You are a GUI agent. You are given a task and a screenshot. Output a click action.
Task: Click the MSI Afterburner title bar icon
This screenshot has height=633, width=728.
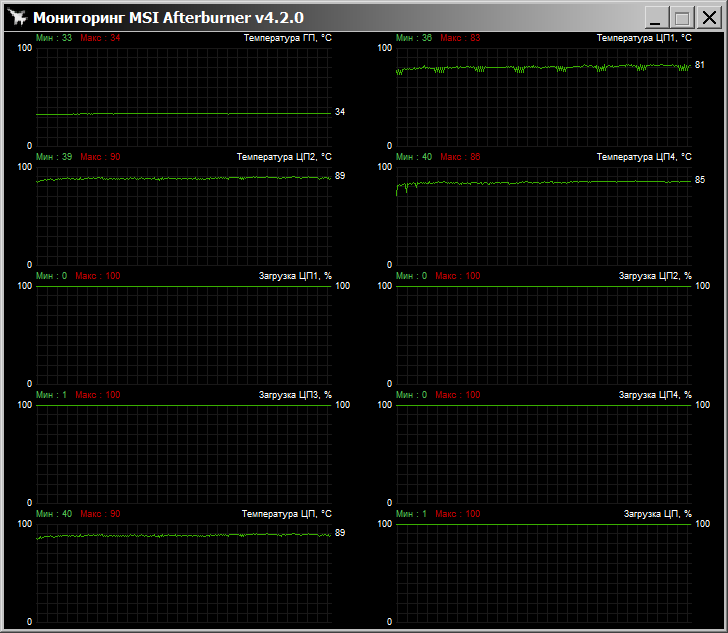tap(17, 18)
